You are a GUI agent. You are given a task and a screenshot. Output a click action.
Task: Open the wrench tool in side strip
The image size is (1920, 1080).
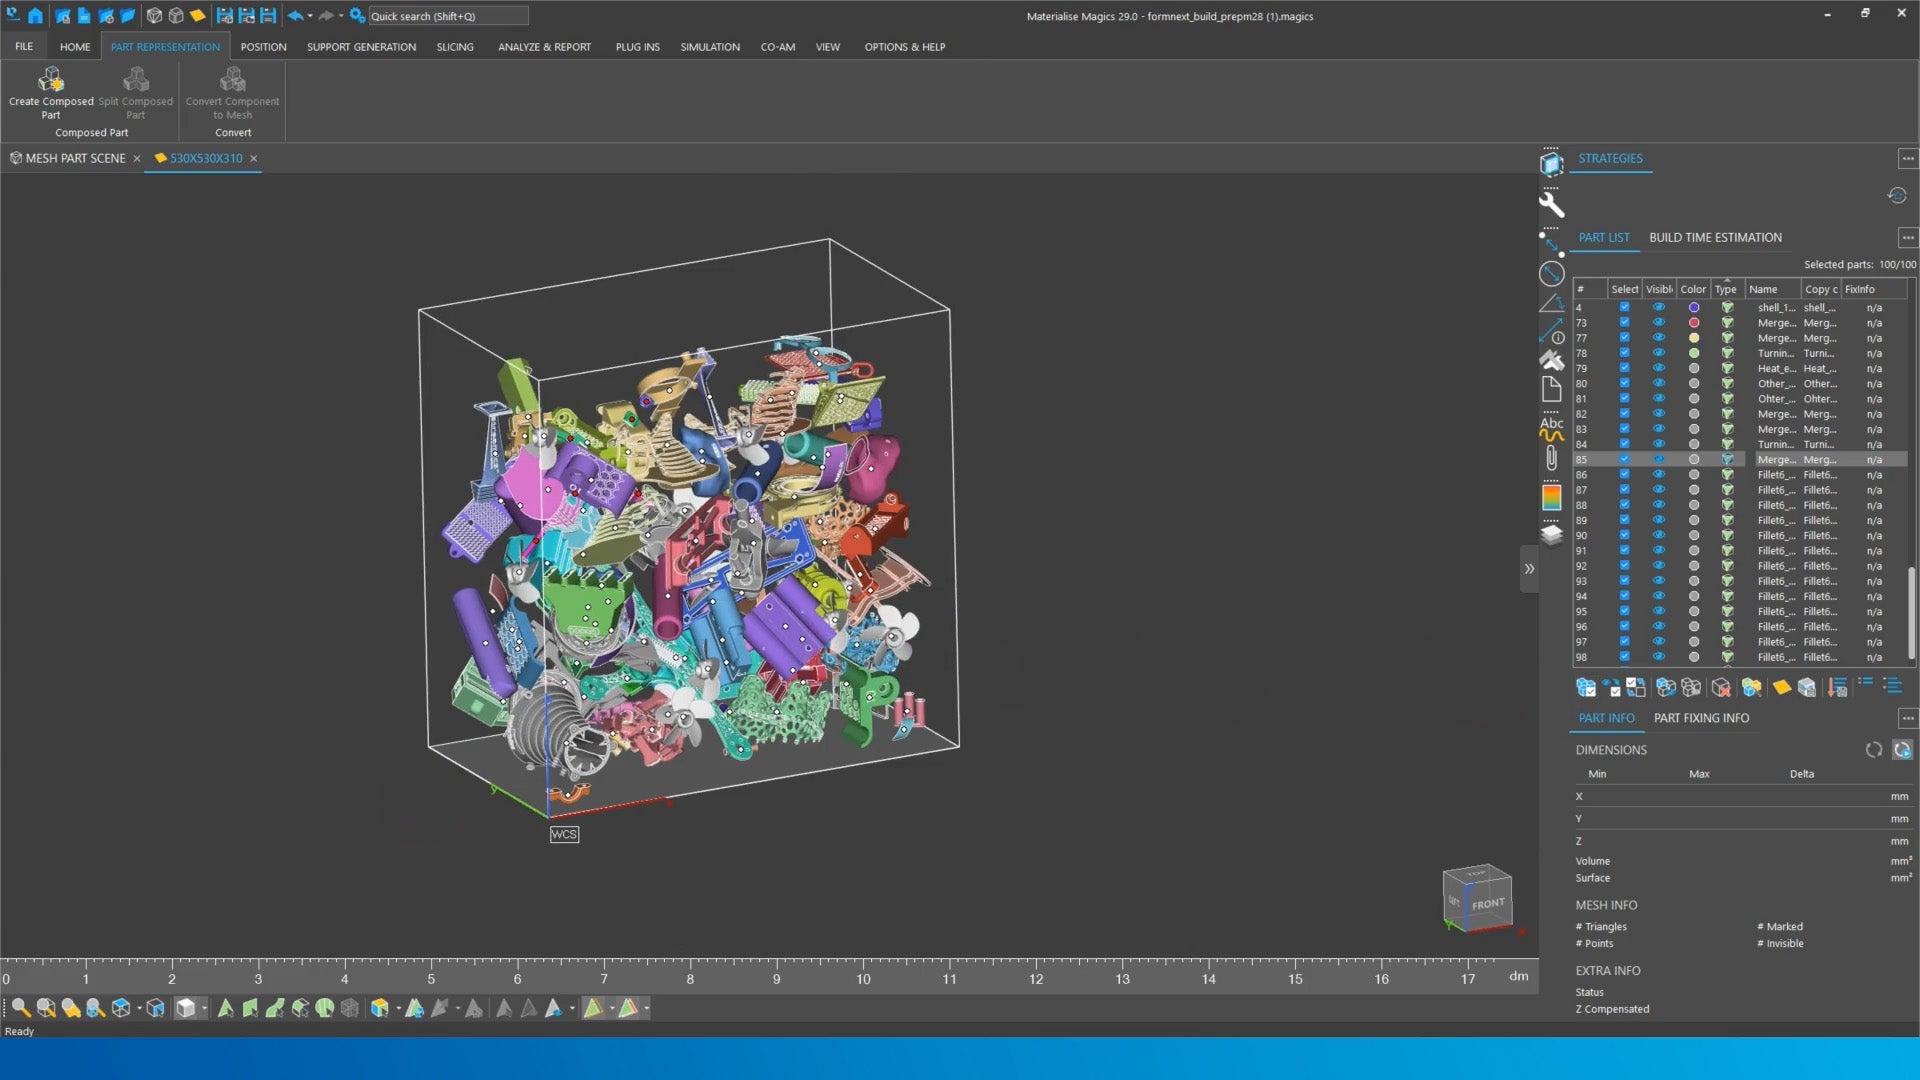point(1551,205)
